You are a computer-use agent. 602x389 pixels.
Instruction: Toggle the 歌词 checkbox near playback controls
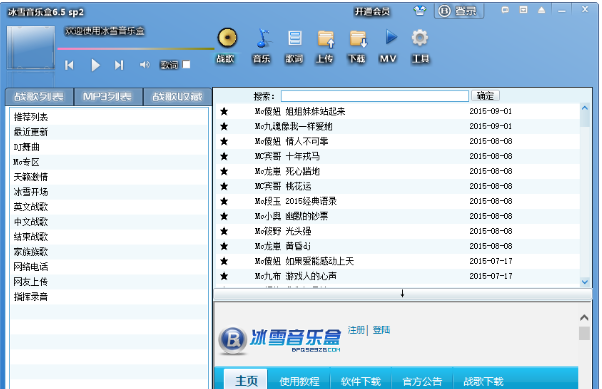pyautogui.click(x=186, y=65)
